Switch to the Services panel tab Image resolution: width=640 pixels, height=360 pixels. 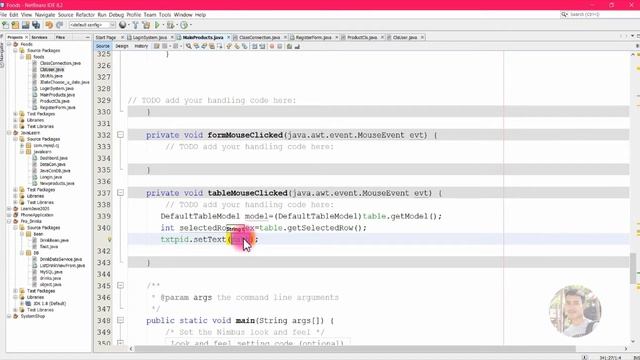tap(40, 37)
